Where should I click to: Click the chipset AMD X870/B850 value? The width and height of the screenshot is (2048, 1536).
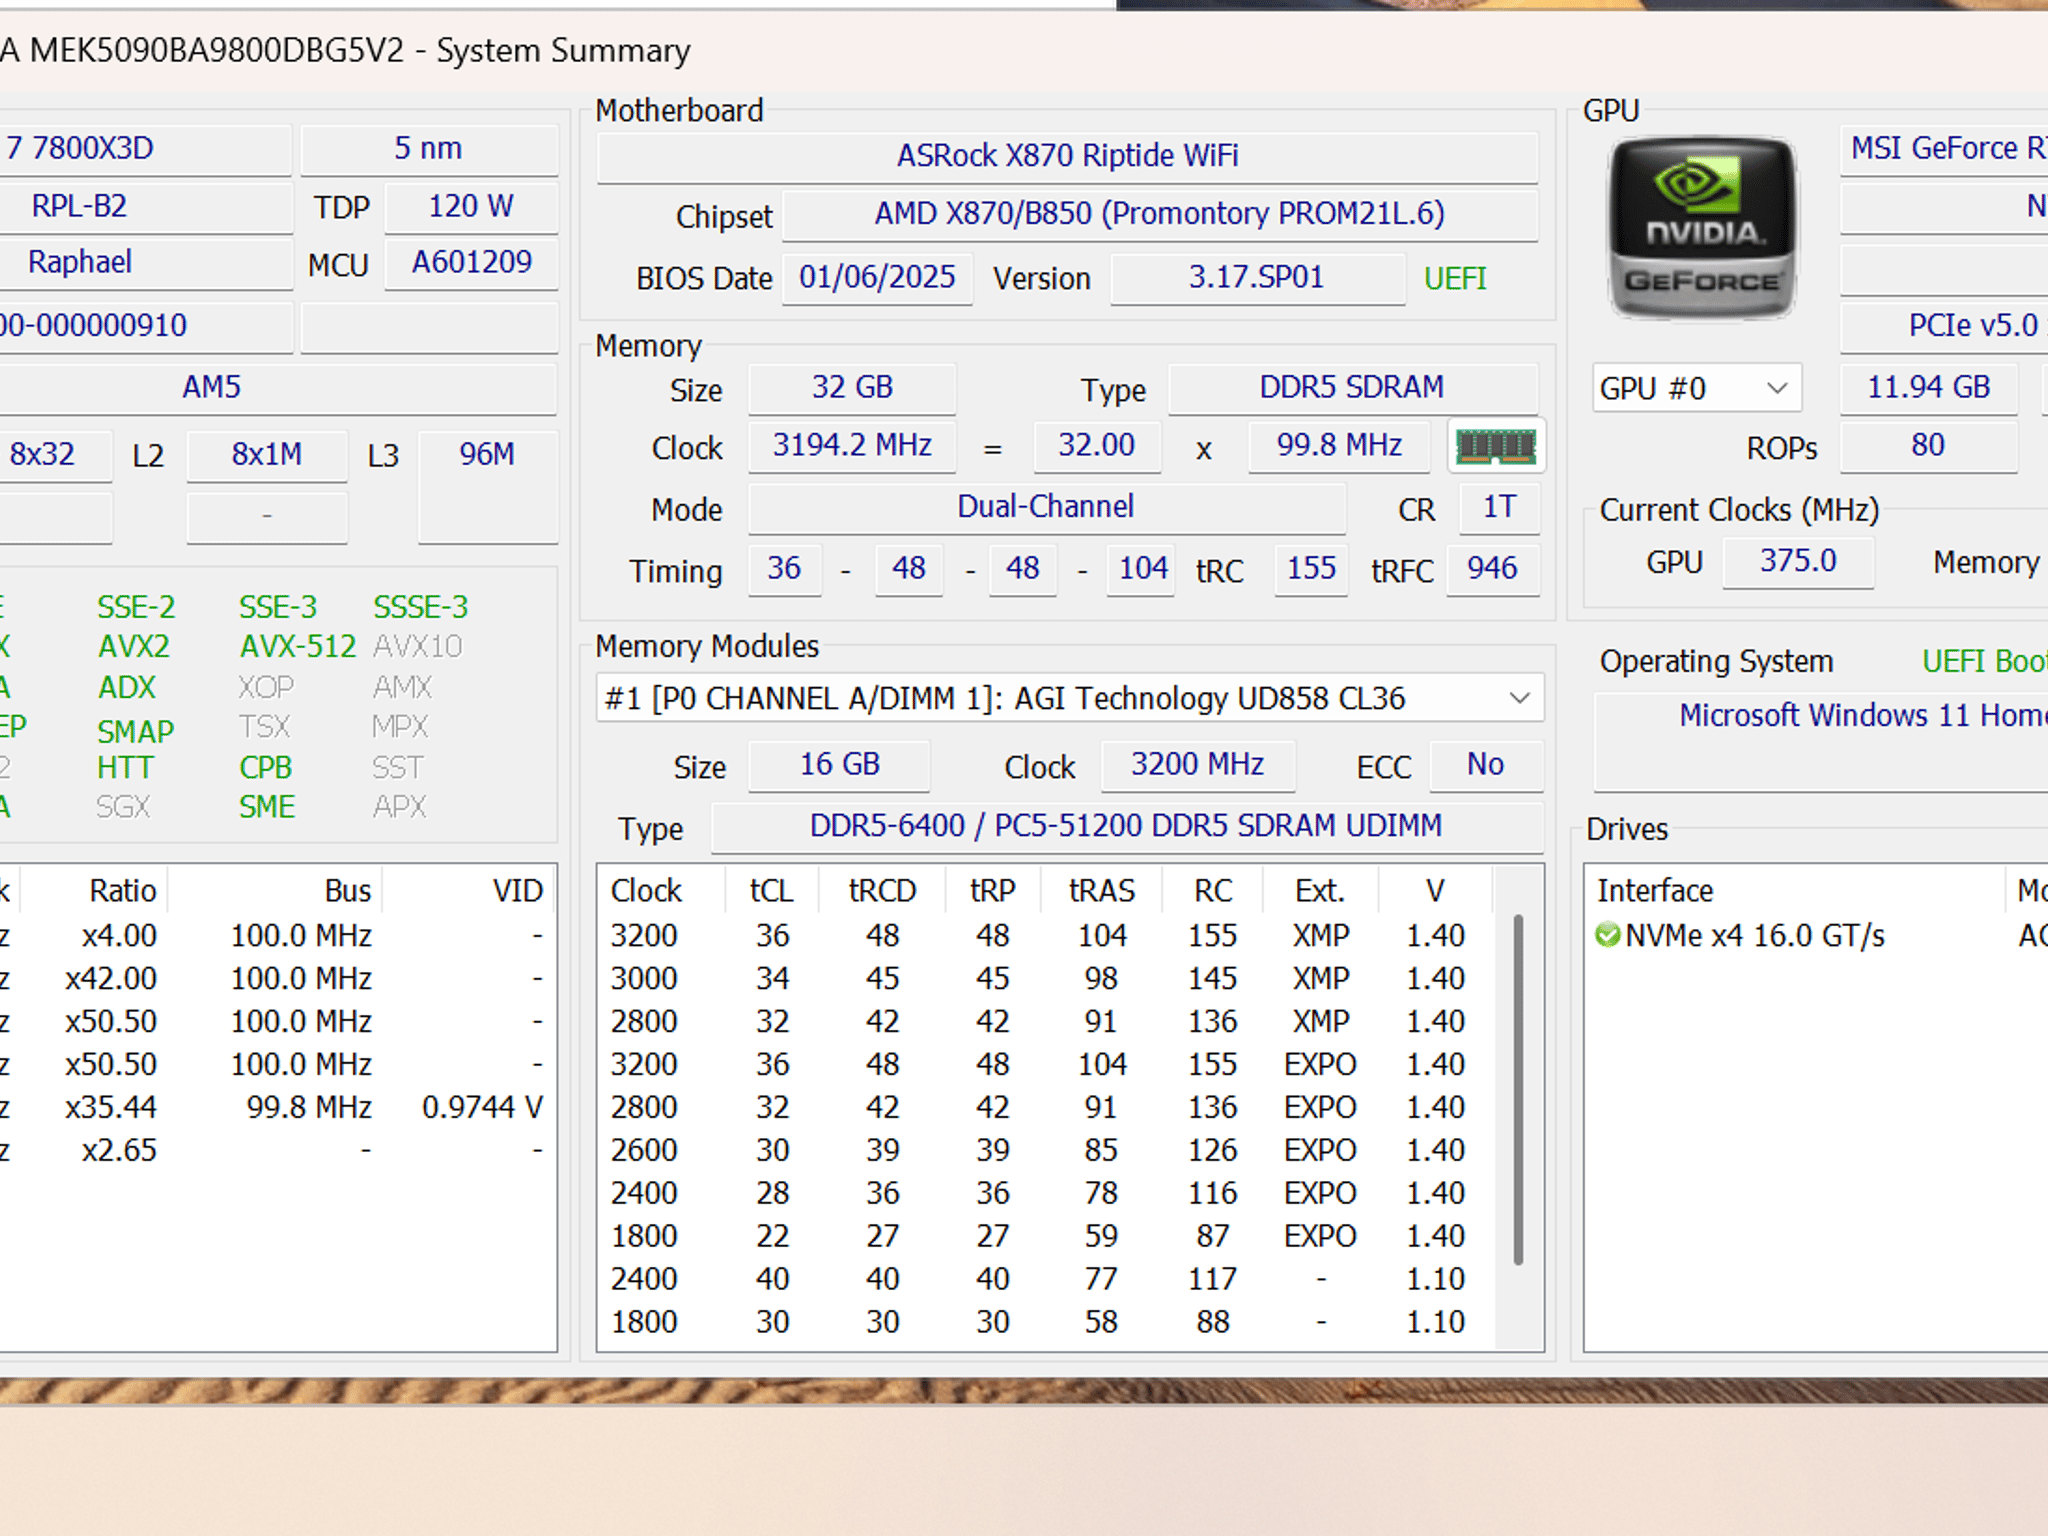pyautogui.click(x=1159, y=214)
